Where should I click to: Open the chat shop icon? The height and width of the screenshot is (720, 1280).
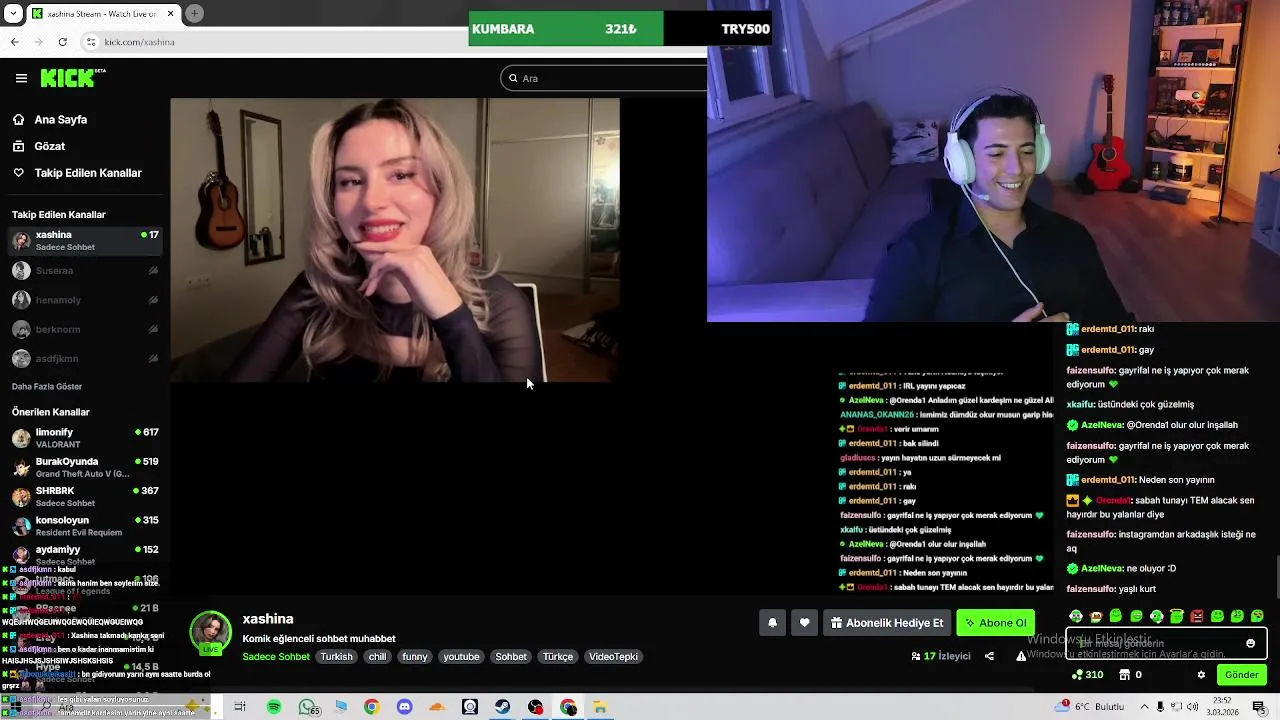coord(1125,675)
